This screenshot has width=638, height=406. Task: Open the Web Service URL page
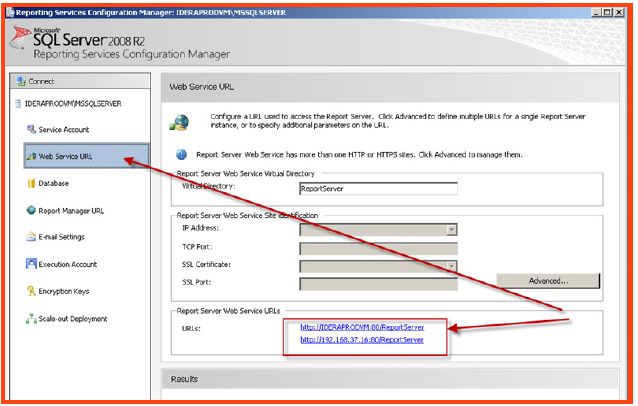click(87, 156)
